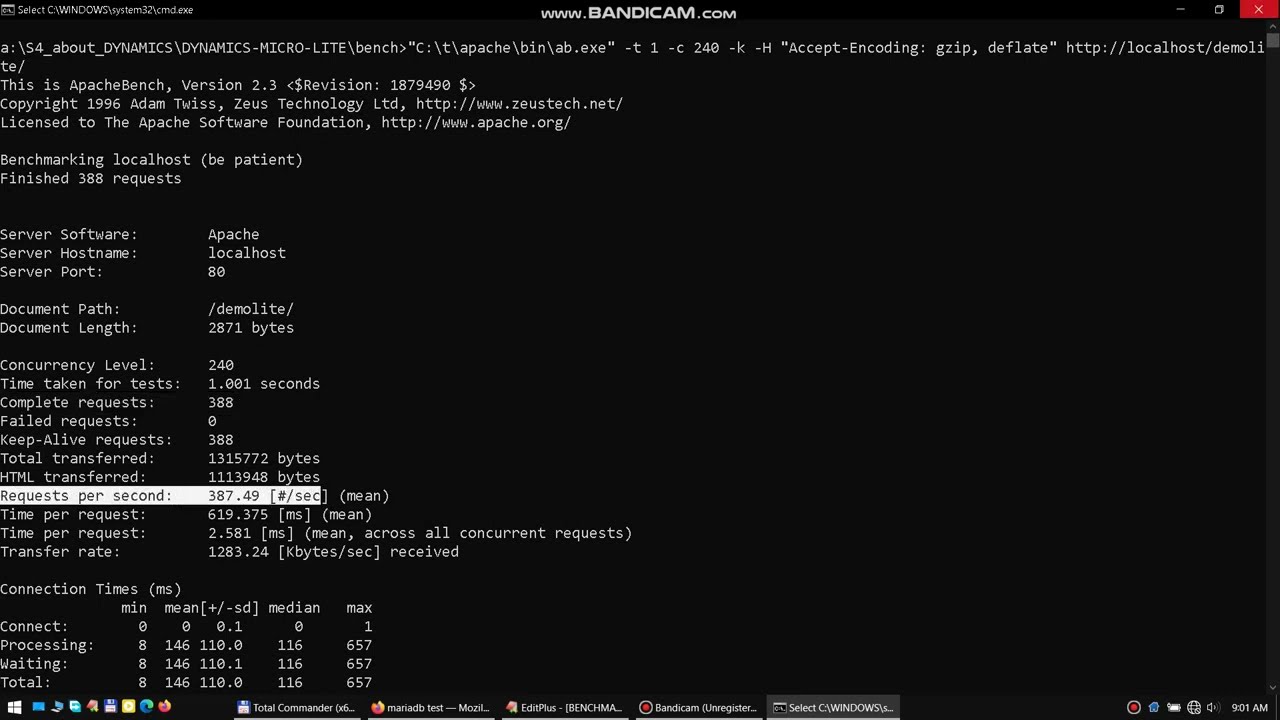Click Benchmarking localhost (be patient) line

(151, 160)
